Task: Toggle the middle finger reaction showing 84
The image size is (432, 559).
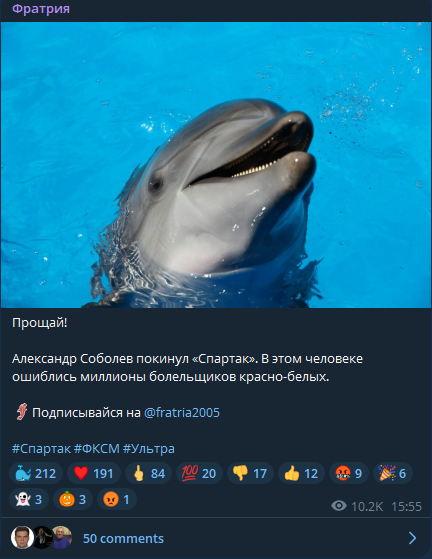Action: 148,473
